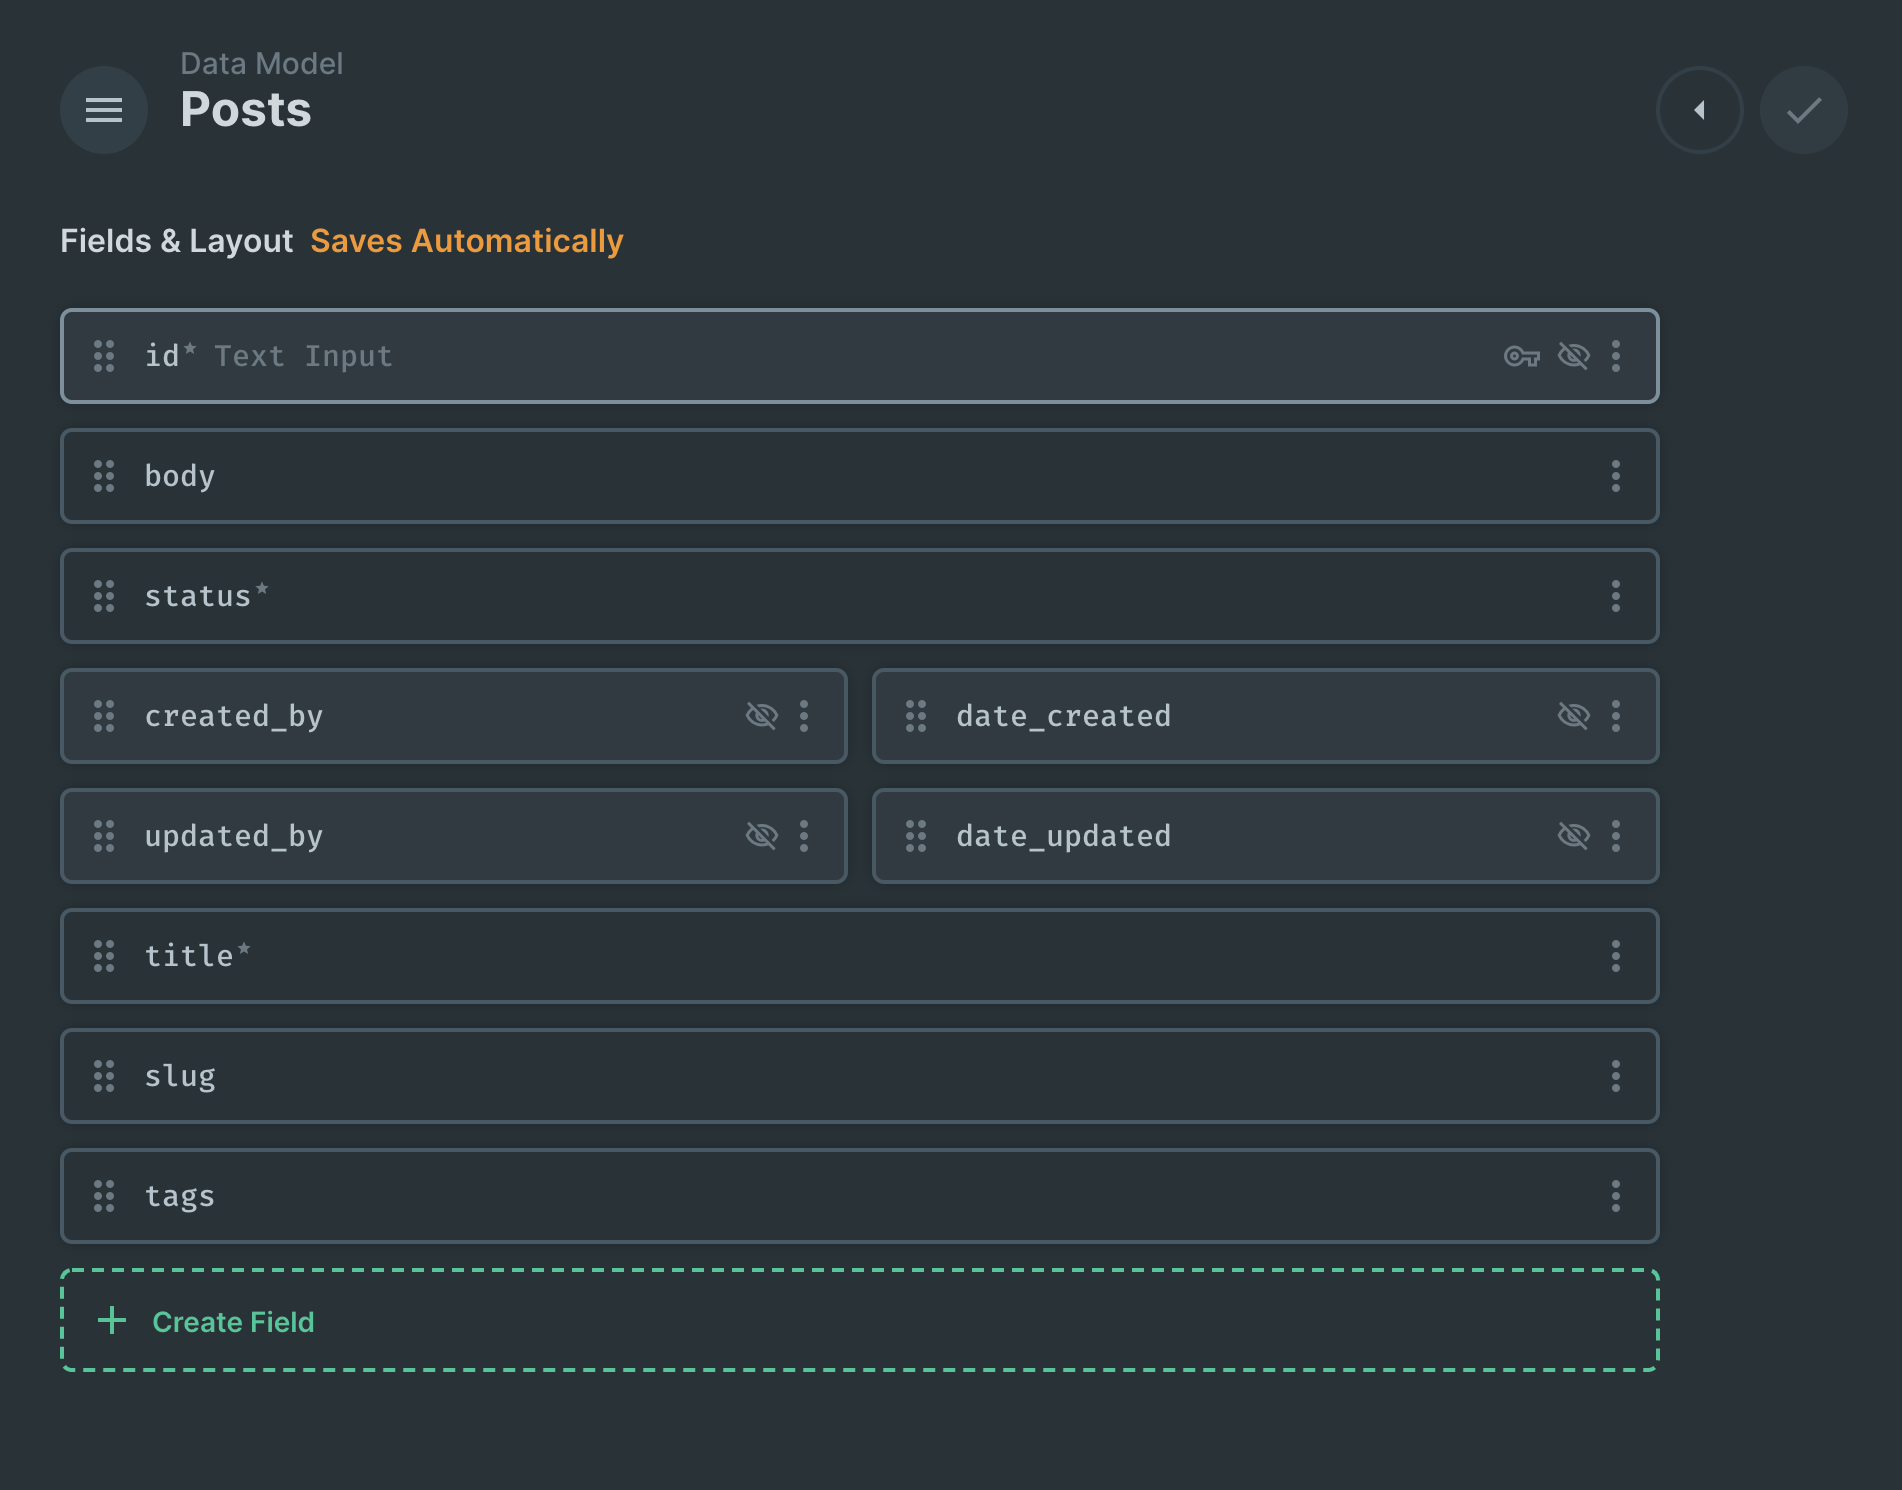The image size is (1902, 1490).
Task: Click the drag handle of tags field
Action: pyautogui.click(x=104, y=1196)
